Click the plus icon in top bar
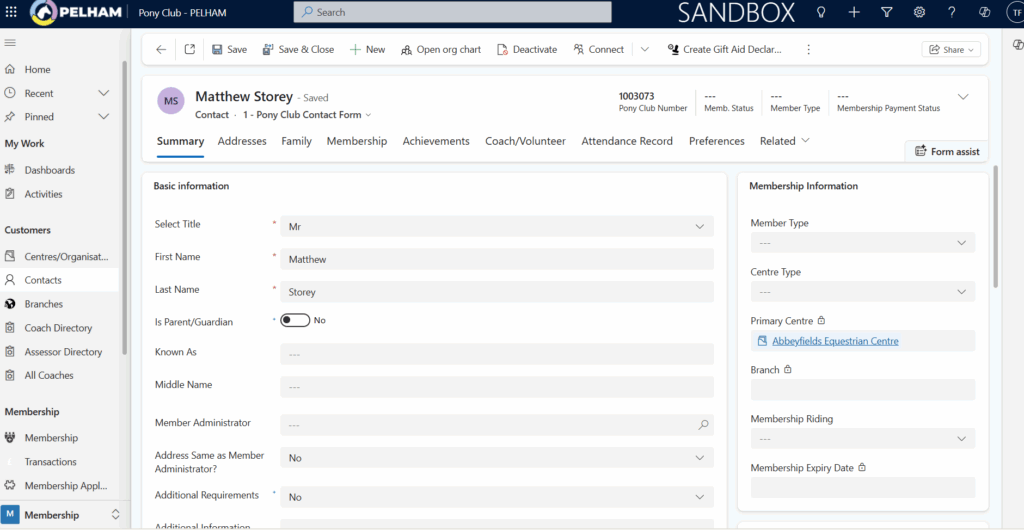The height and width of the screenshot is (530, 1024). tap(854, 12)
